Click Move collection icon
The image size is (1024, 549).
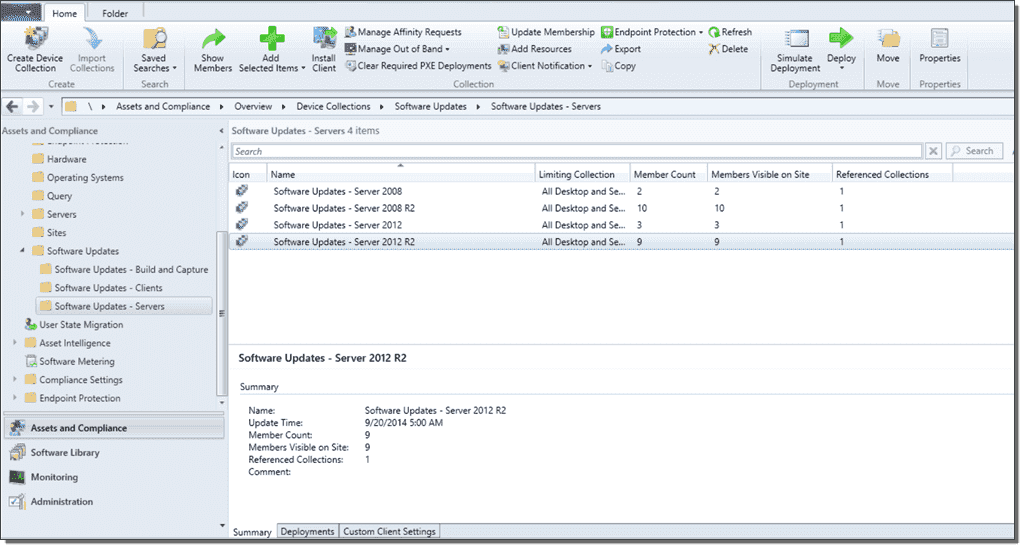888,39
